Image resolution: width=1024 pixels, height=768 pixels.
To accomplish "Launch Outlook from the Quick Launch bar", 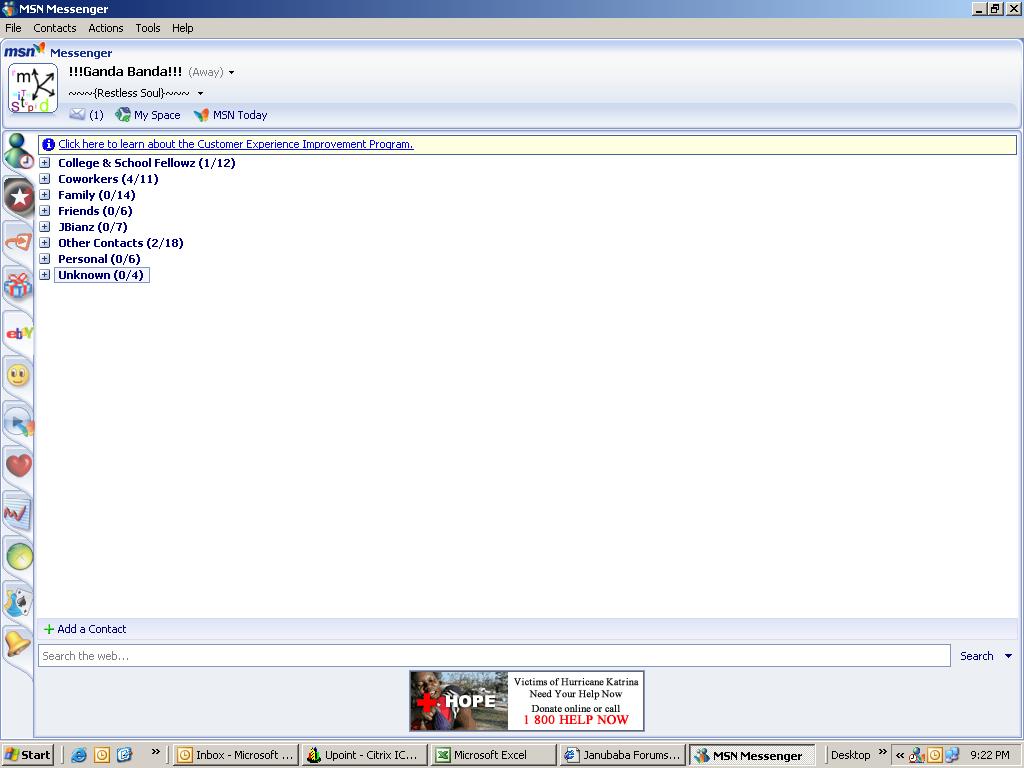I will 102,755.
